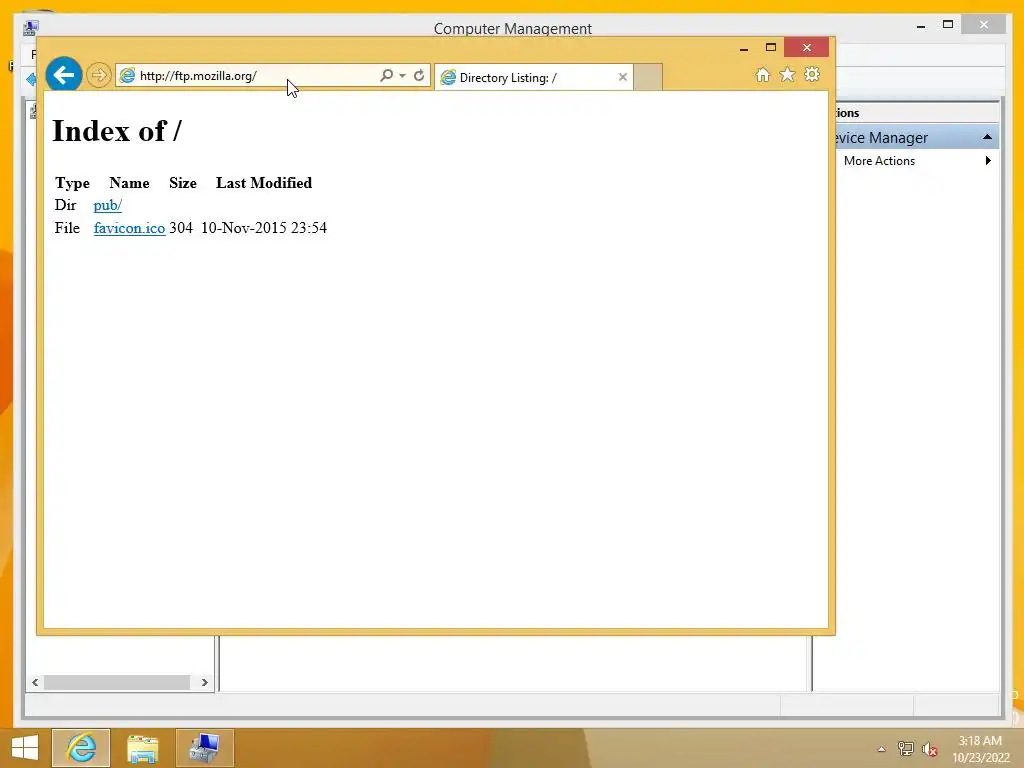Click the Last Modified column header
Viewport: 1024px width, 768px height.
(x=264, y=183)
